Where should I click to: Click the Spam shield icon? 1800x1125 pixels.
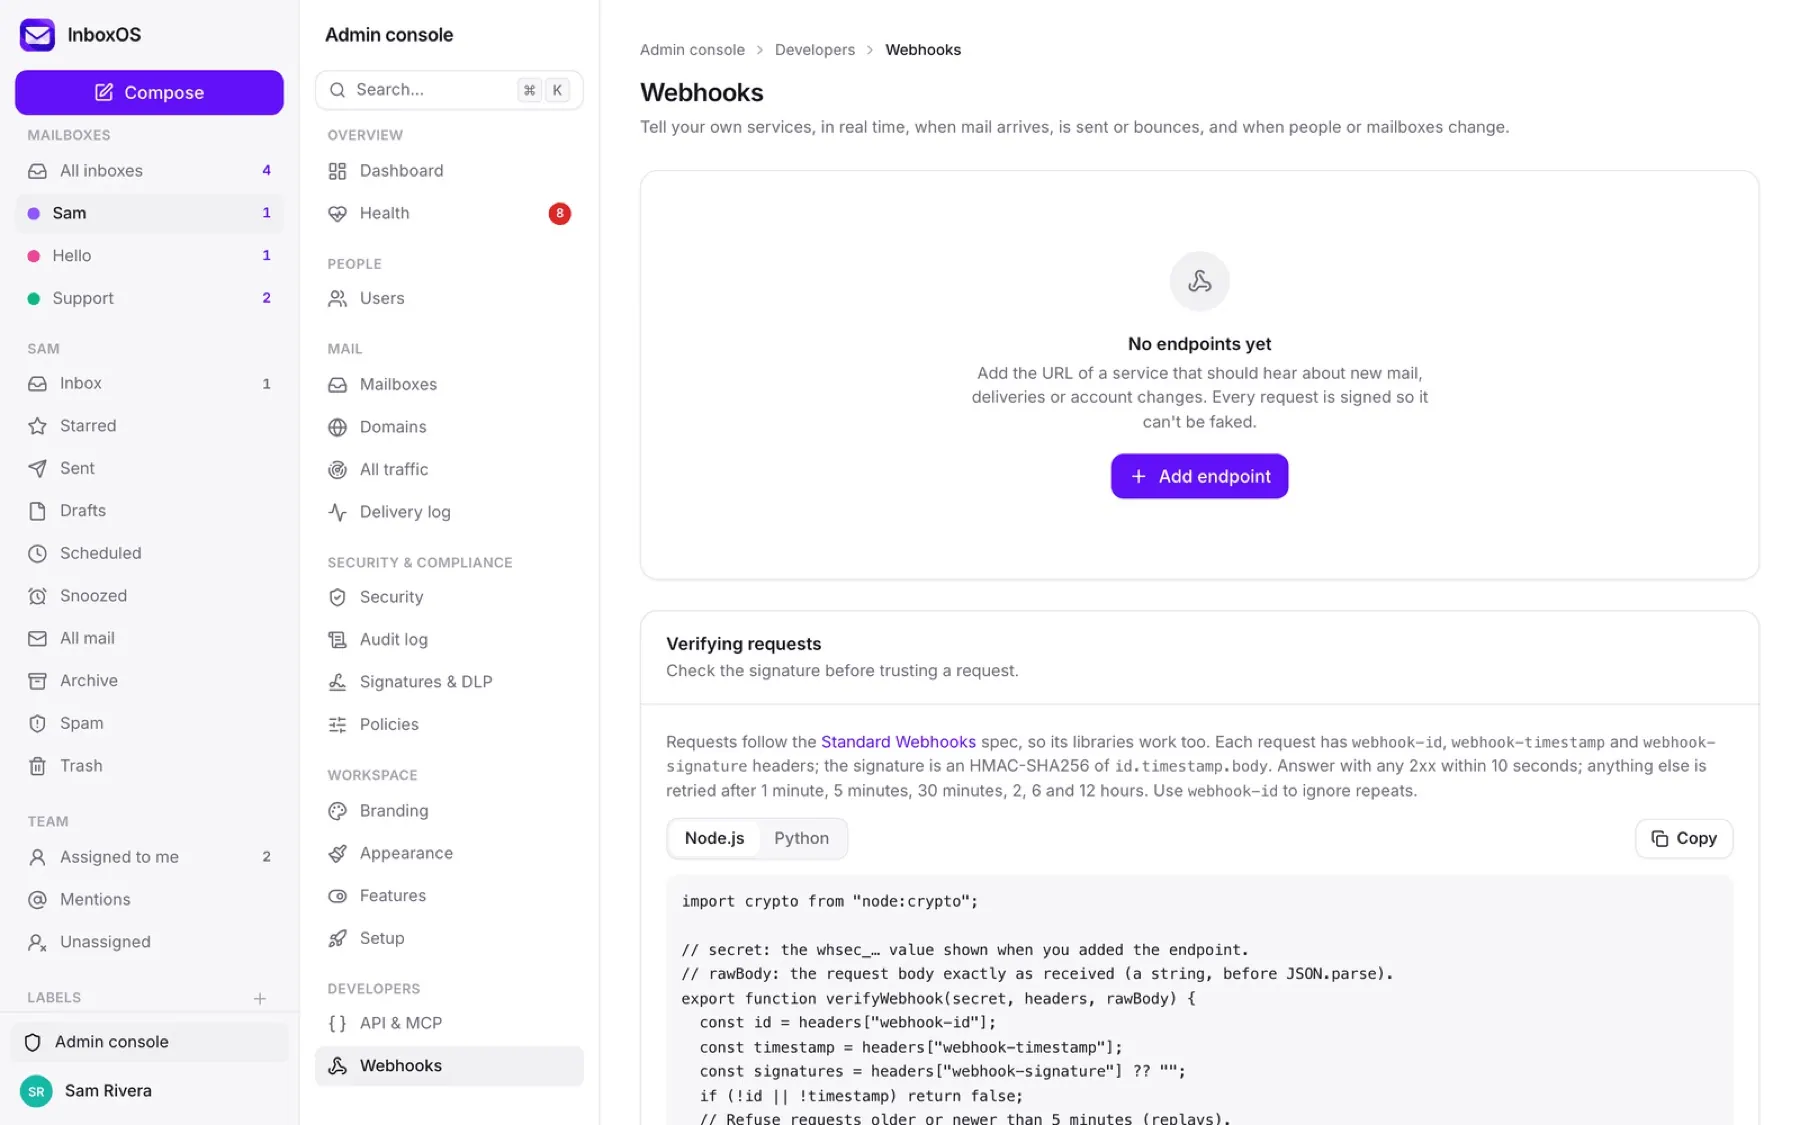point(37,723)
